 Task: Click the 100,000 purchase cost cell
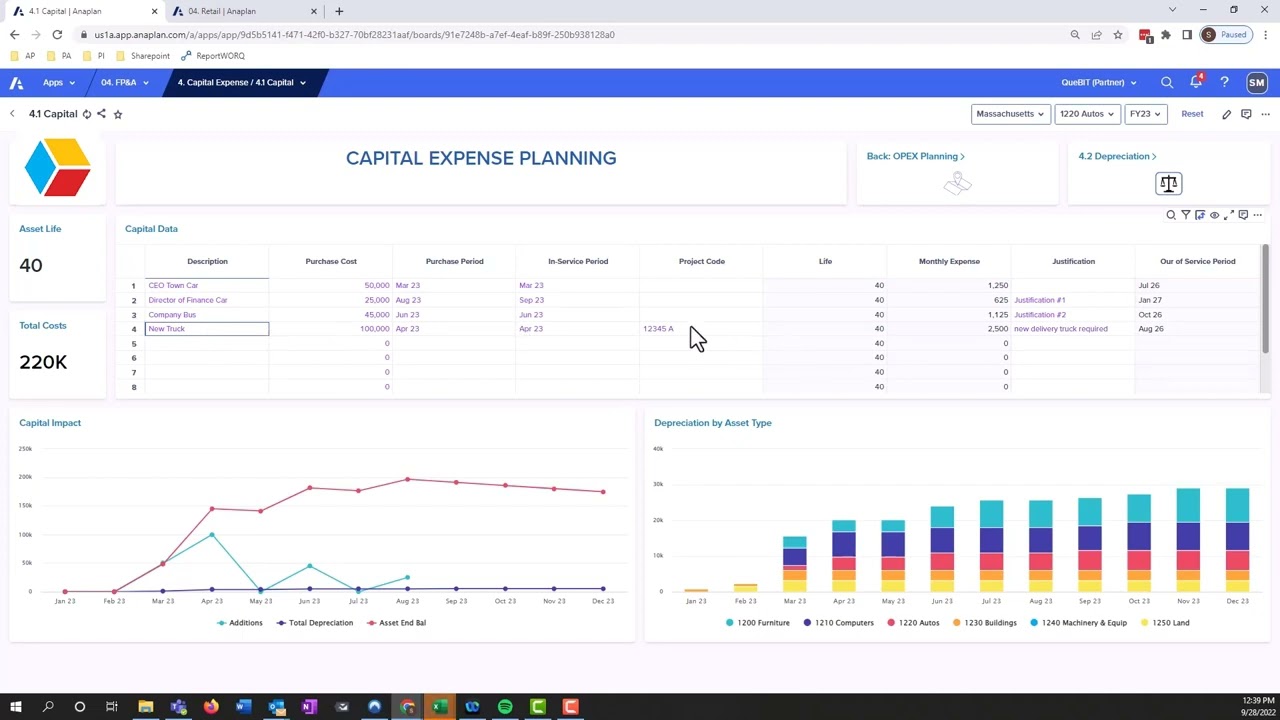(331, 329)
